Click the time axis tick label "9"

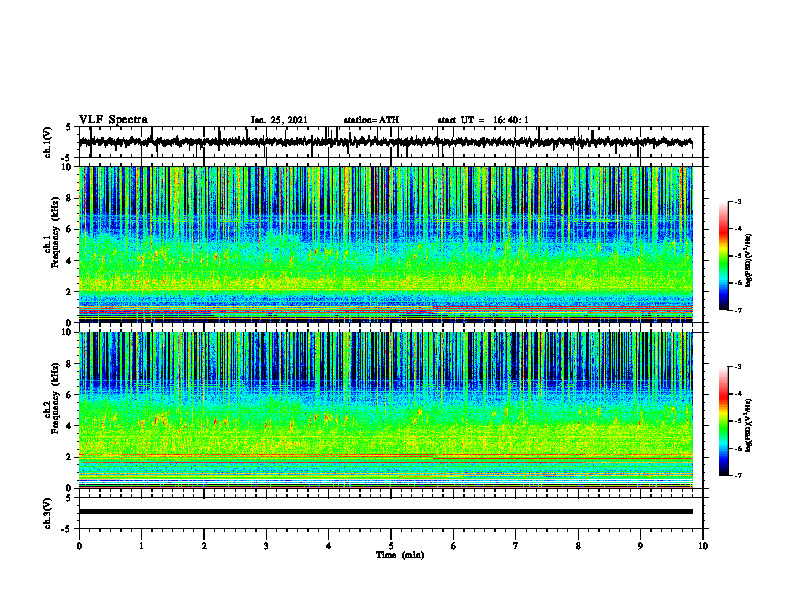(x=640, y=546)
